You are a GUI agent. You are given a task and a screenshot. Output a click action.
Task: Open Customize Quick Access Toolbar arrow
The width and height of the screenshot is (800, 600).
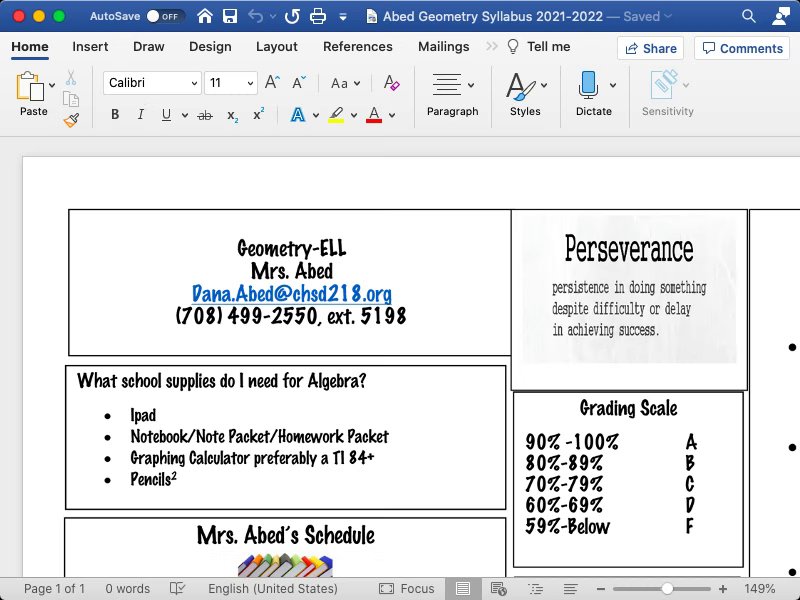(343, 17)
